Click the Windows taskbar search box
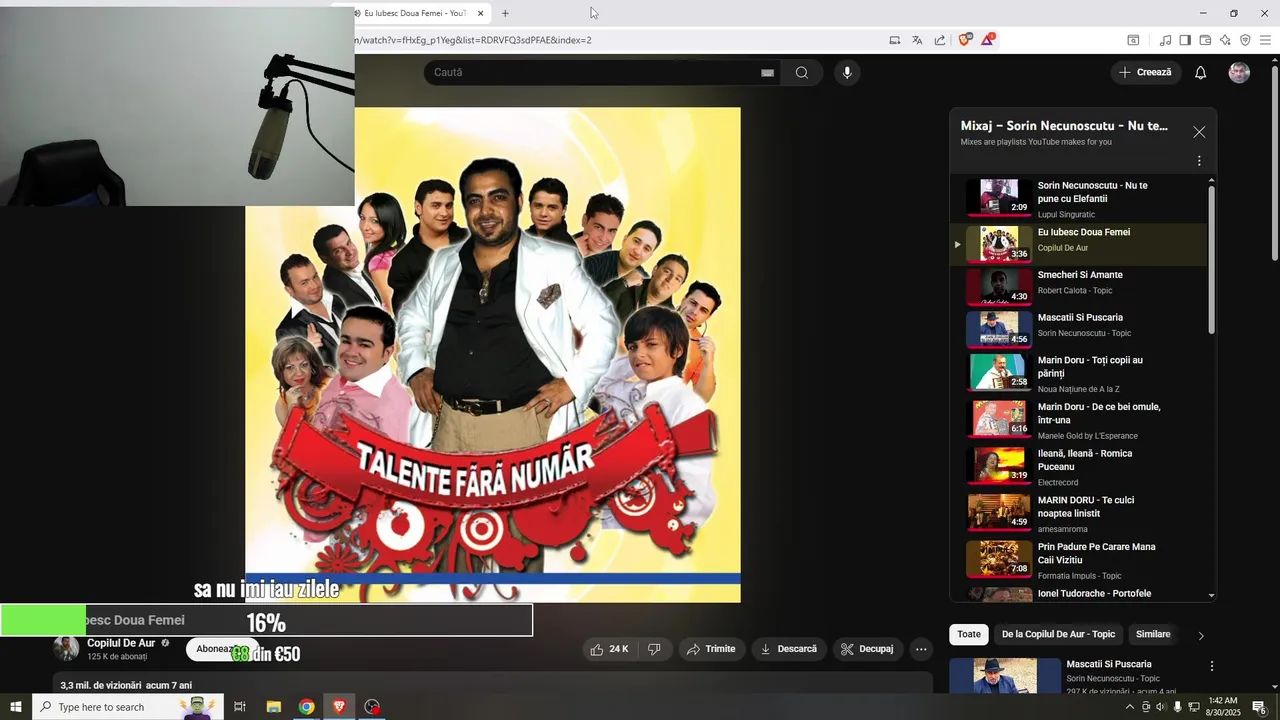Image resolution: width=1280 pixels, height=720 pixels. point(128,707)
